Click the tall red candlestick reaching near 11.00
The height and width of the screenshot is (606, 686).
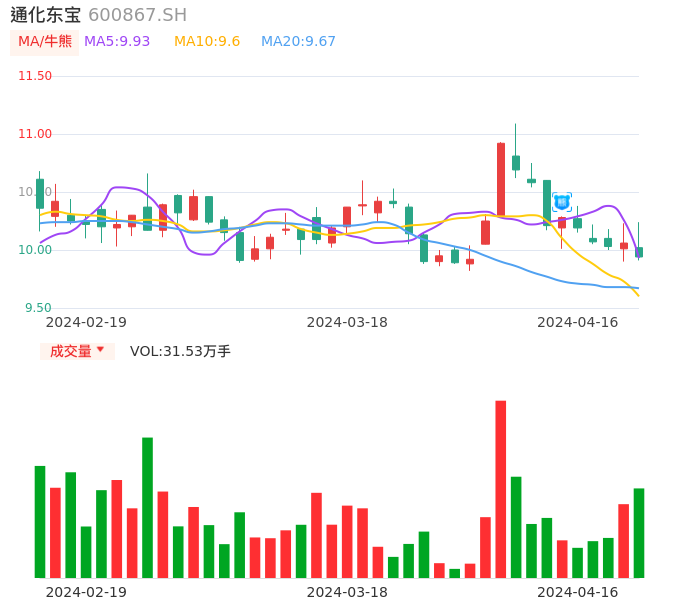(501, 179)
